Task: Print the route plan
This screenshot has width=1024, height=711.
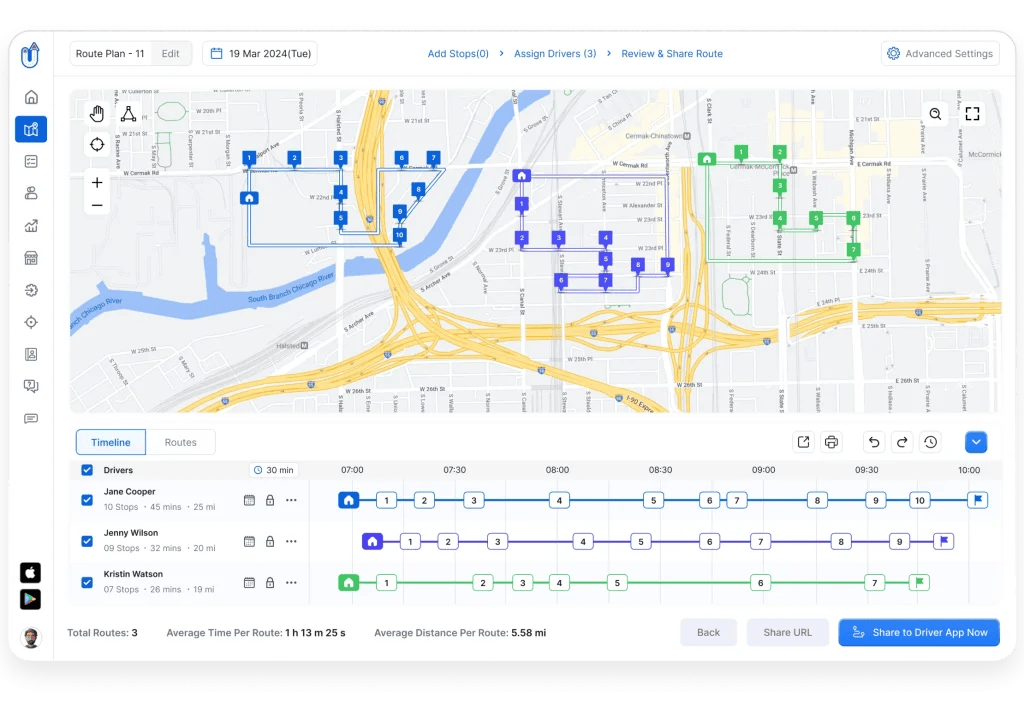Action: pos(831,442)
